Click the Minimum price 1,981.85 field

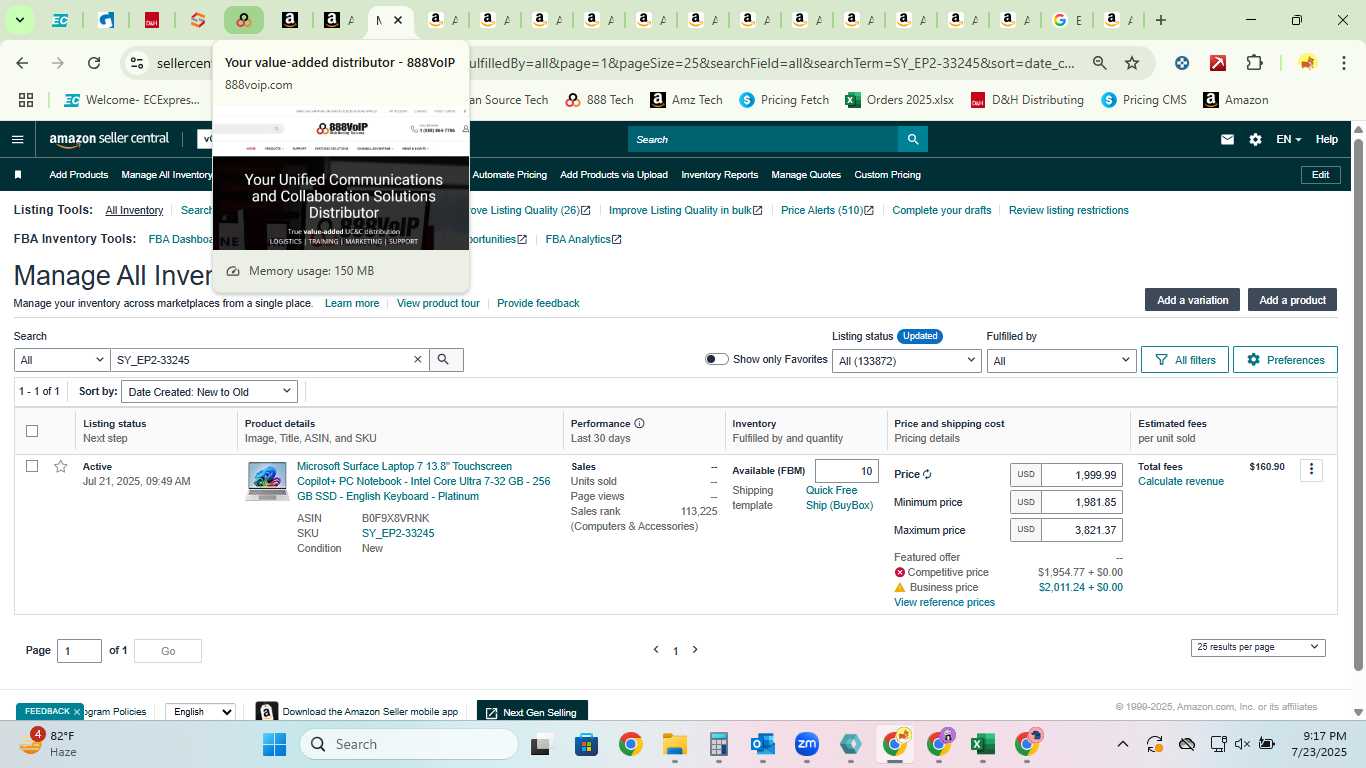tap(1081, 503)
